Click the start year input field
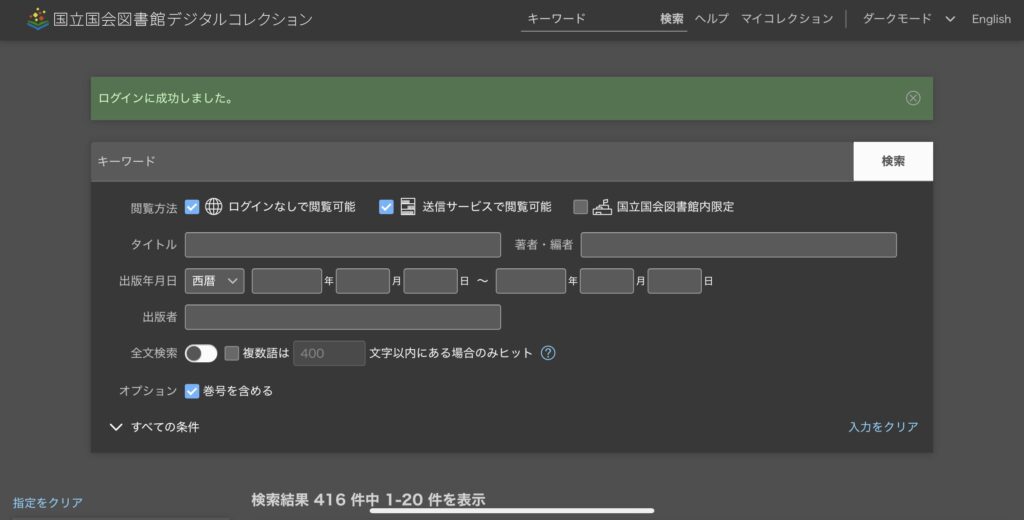Viewport: 1024px width, 520px height. [x=287, y=281]
